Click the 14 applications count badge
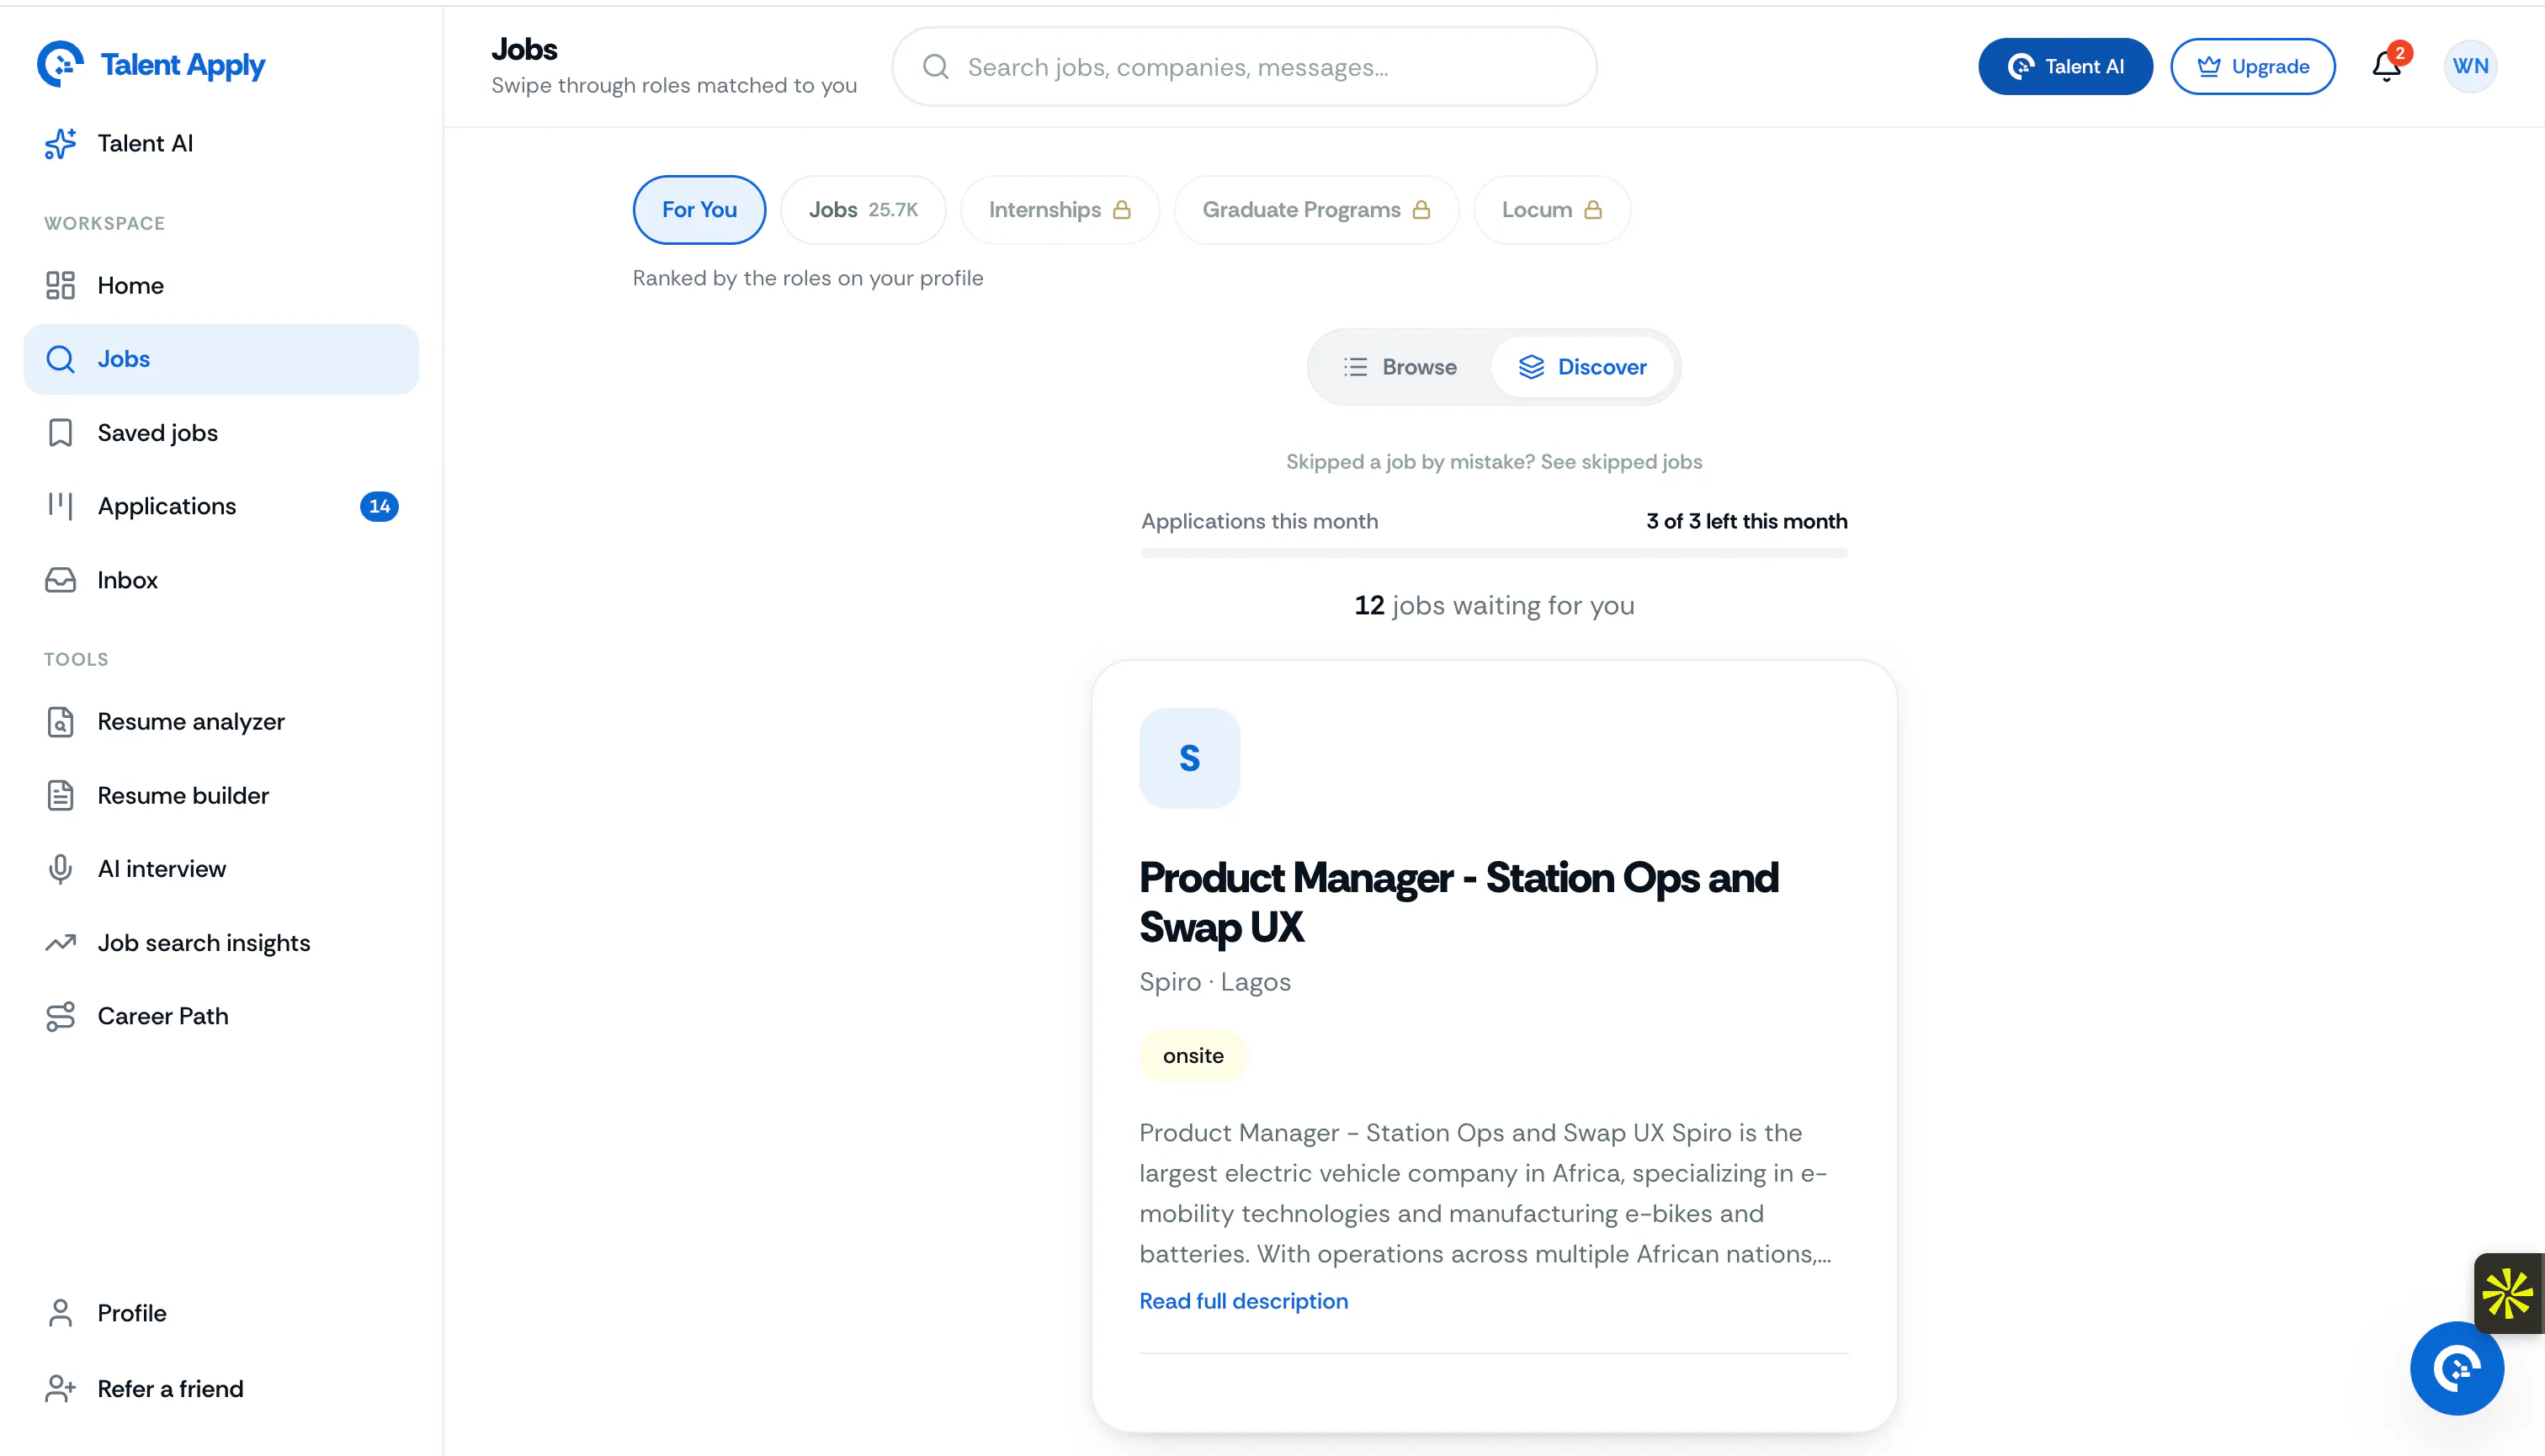The image size is (2545, 1456). (x=379, y=506)
